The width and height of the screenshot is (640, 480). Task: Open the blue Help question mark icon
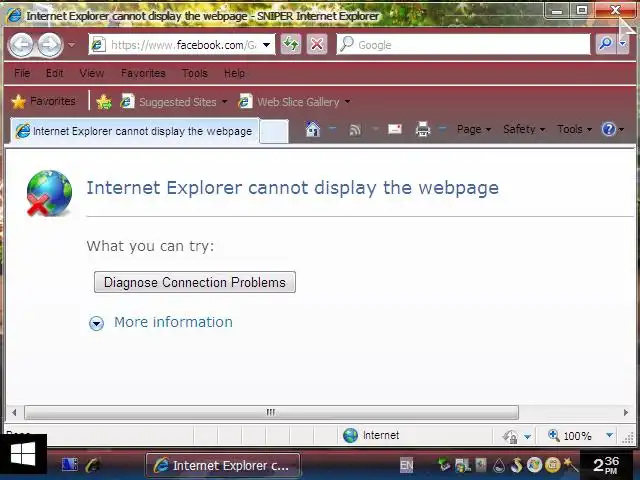pos(609,129)
